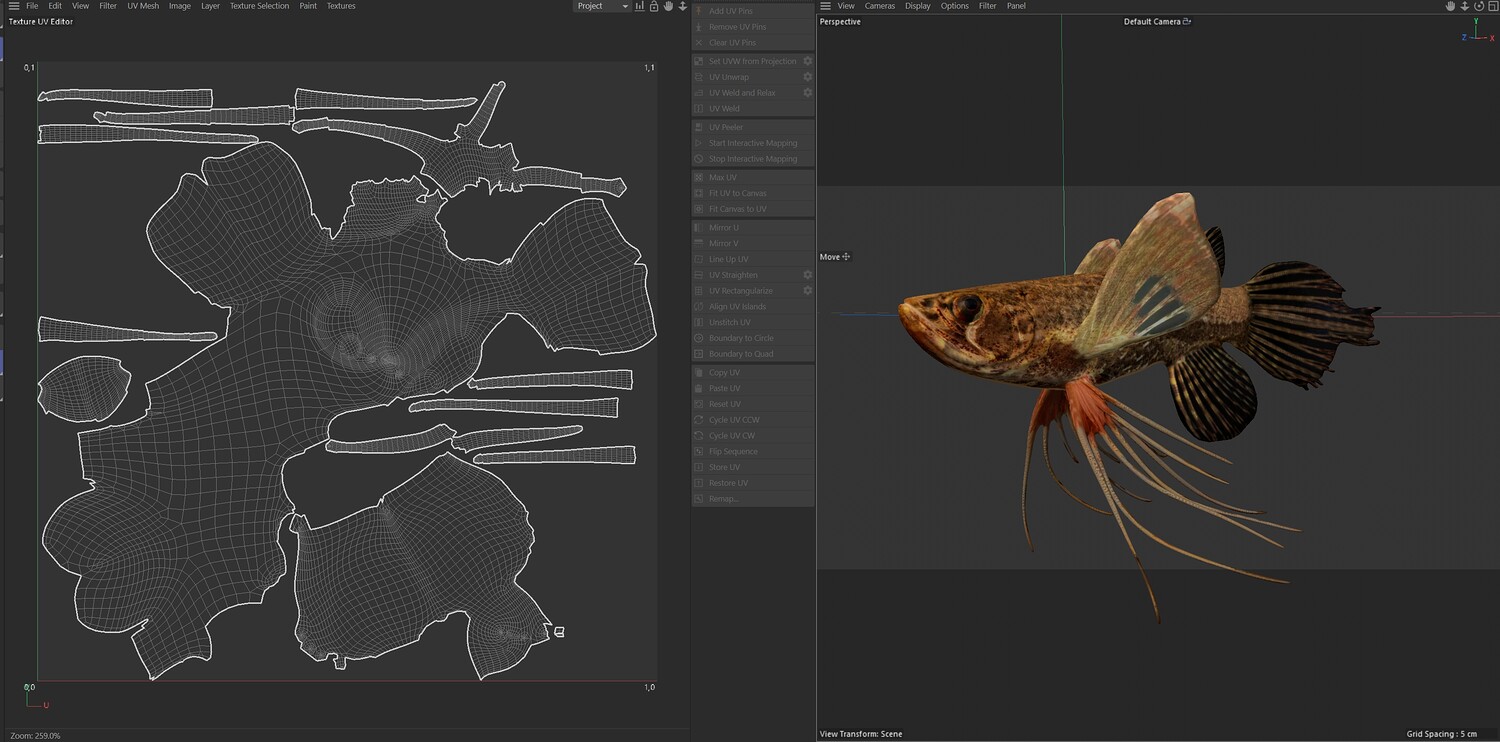1500x742 pixels.
Task: Open the Project dropdown in UV Editor
Action: pos(602,6)
